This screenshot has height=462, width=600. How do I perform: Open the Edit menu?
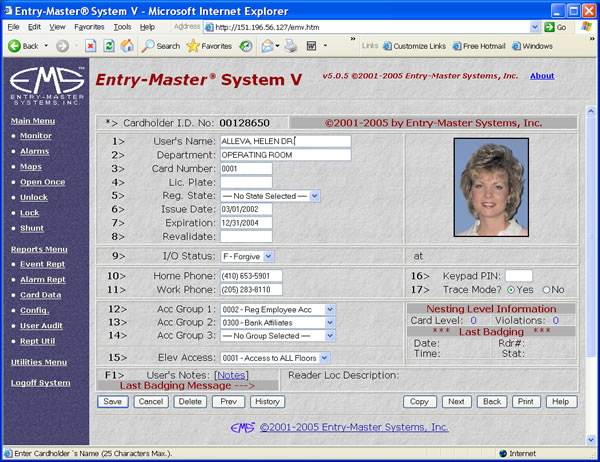tap(34, 27)
